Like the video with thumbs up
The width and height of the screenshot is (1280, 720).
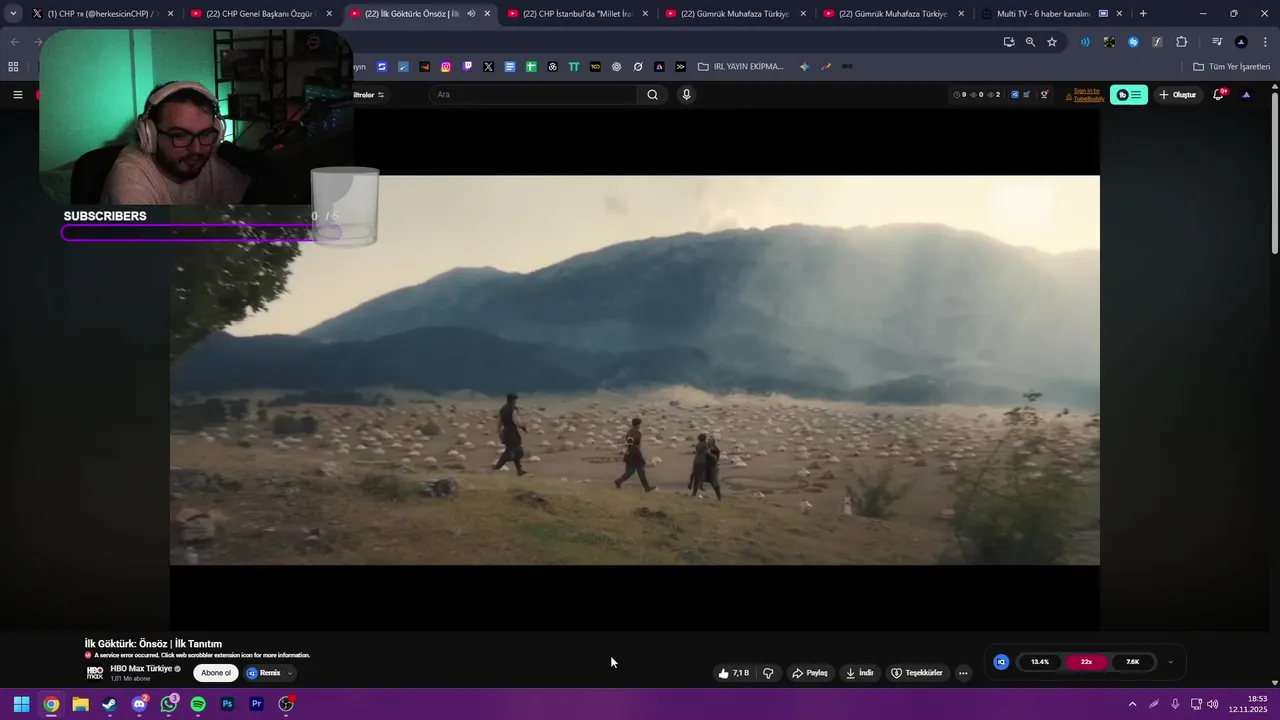(733, 673)
